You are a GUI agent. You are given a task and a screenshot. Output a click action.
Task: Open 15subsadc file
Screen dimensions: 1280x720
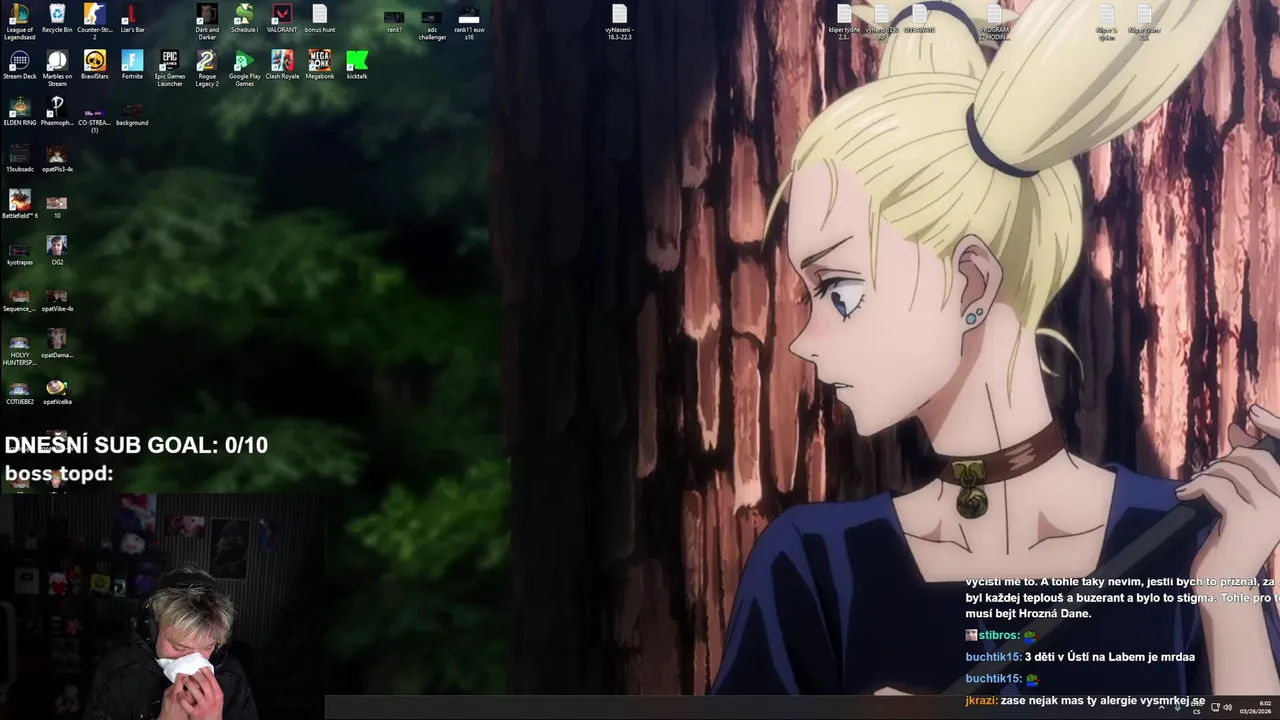[19, 158]
